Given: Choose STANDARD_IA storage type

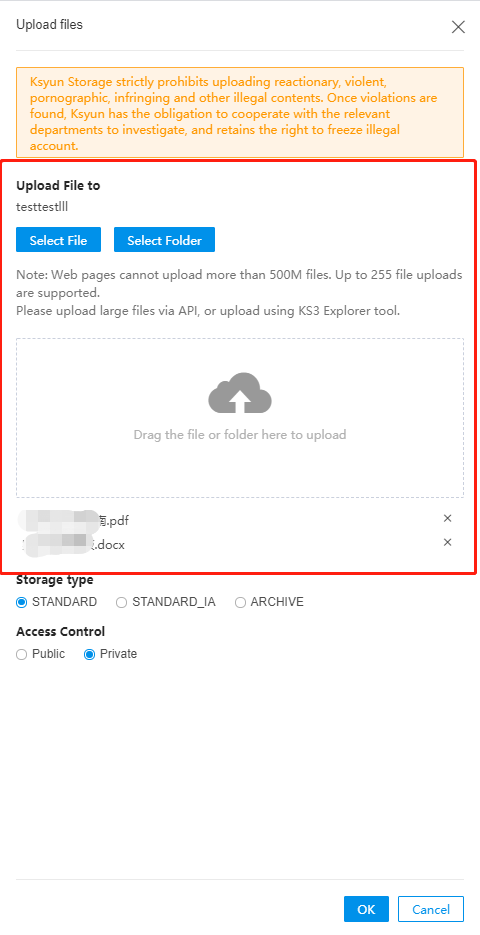Looking at the screenshot, I should pyautogui.click(x=166, y=602).
